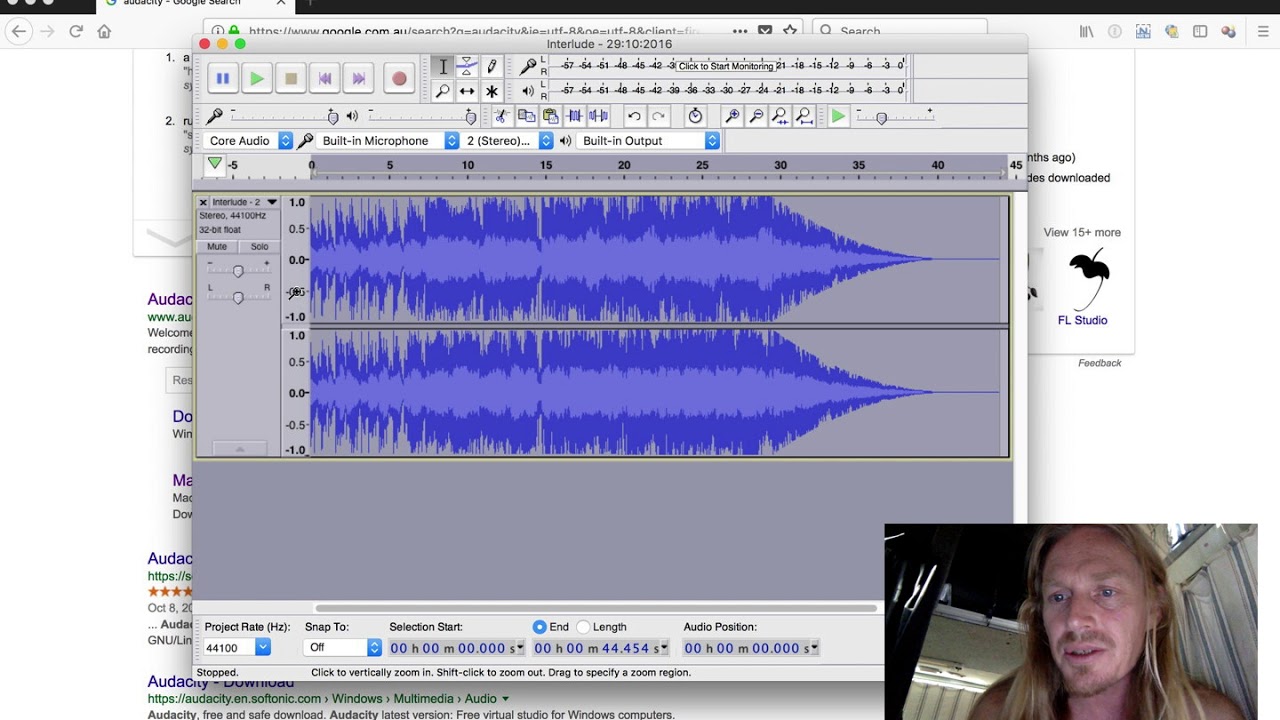Select the Length radio button
Screen dimensions: 1280x720
[x=583, y=627]
